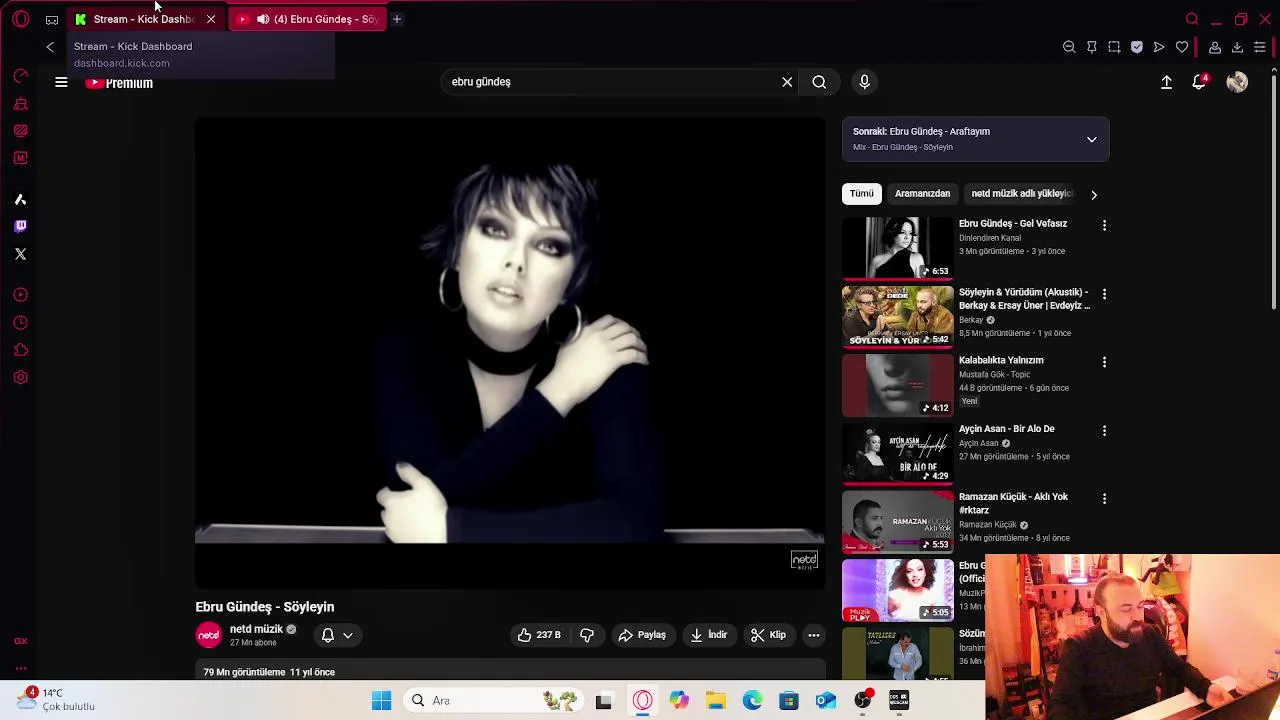Open the Twitch icon in Opera sidebar

[20, 226]
